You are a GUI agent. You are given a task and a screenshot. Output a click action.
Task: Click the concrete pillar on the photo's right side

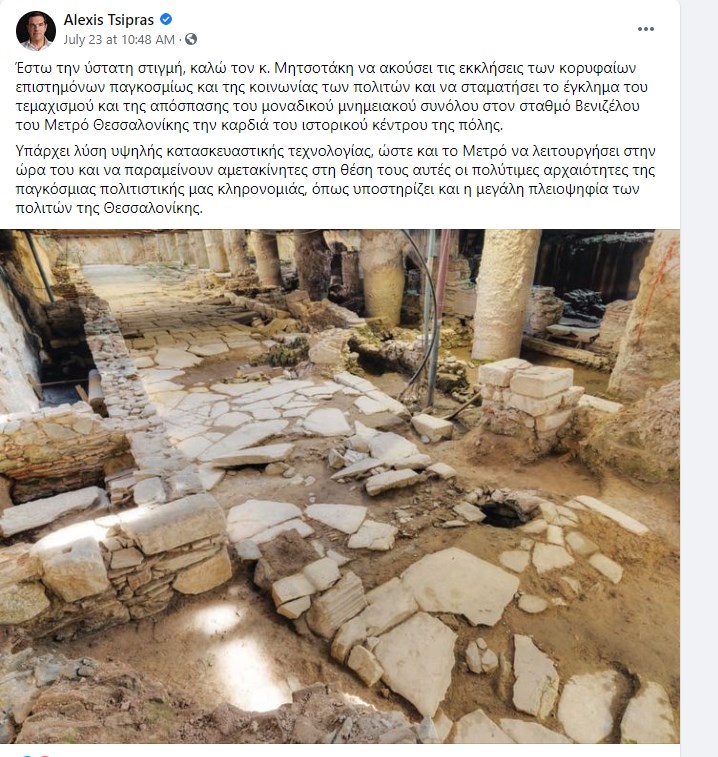click(505, 293)
